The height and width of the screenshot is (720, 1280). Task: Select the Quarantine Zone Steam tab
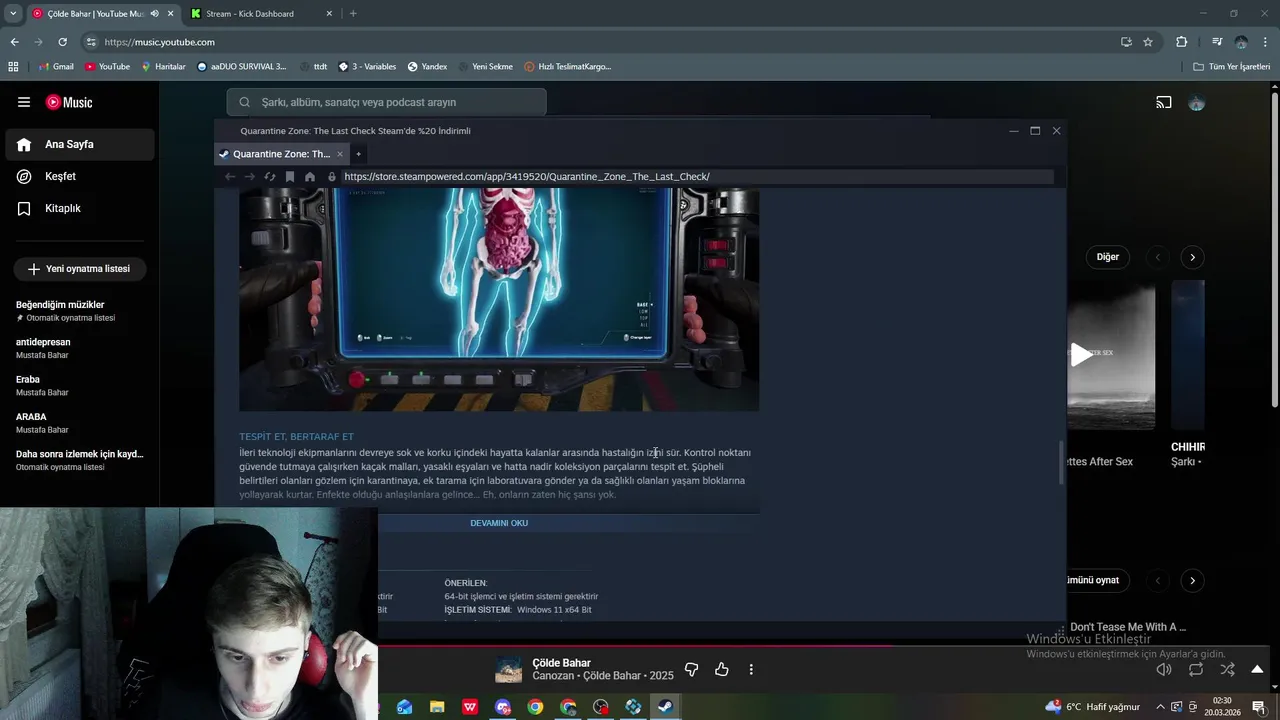pyautogui.click(x=281, y=154)
